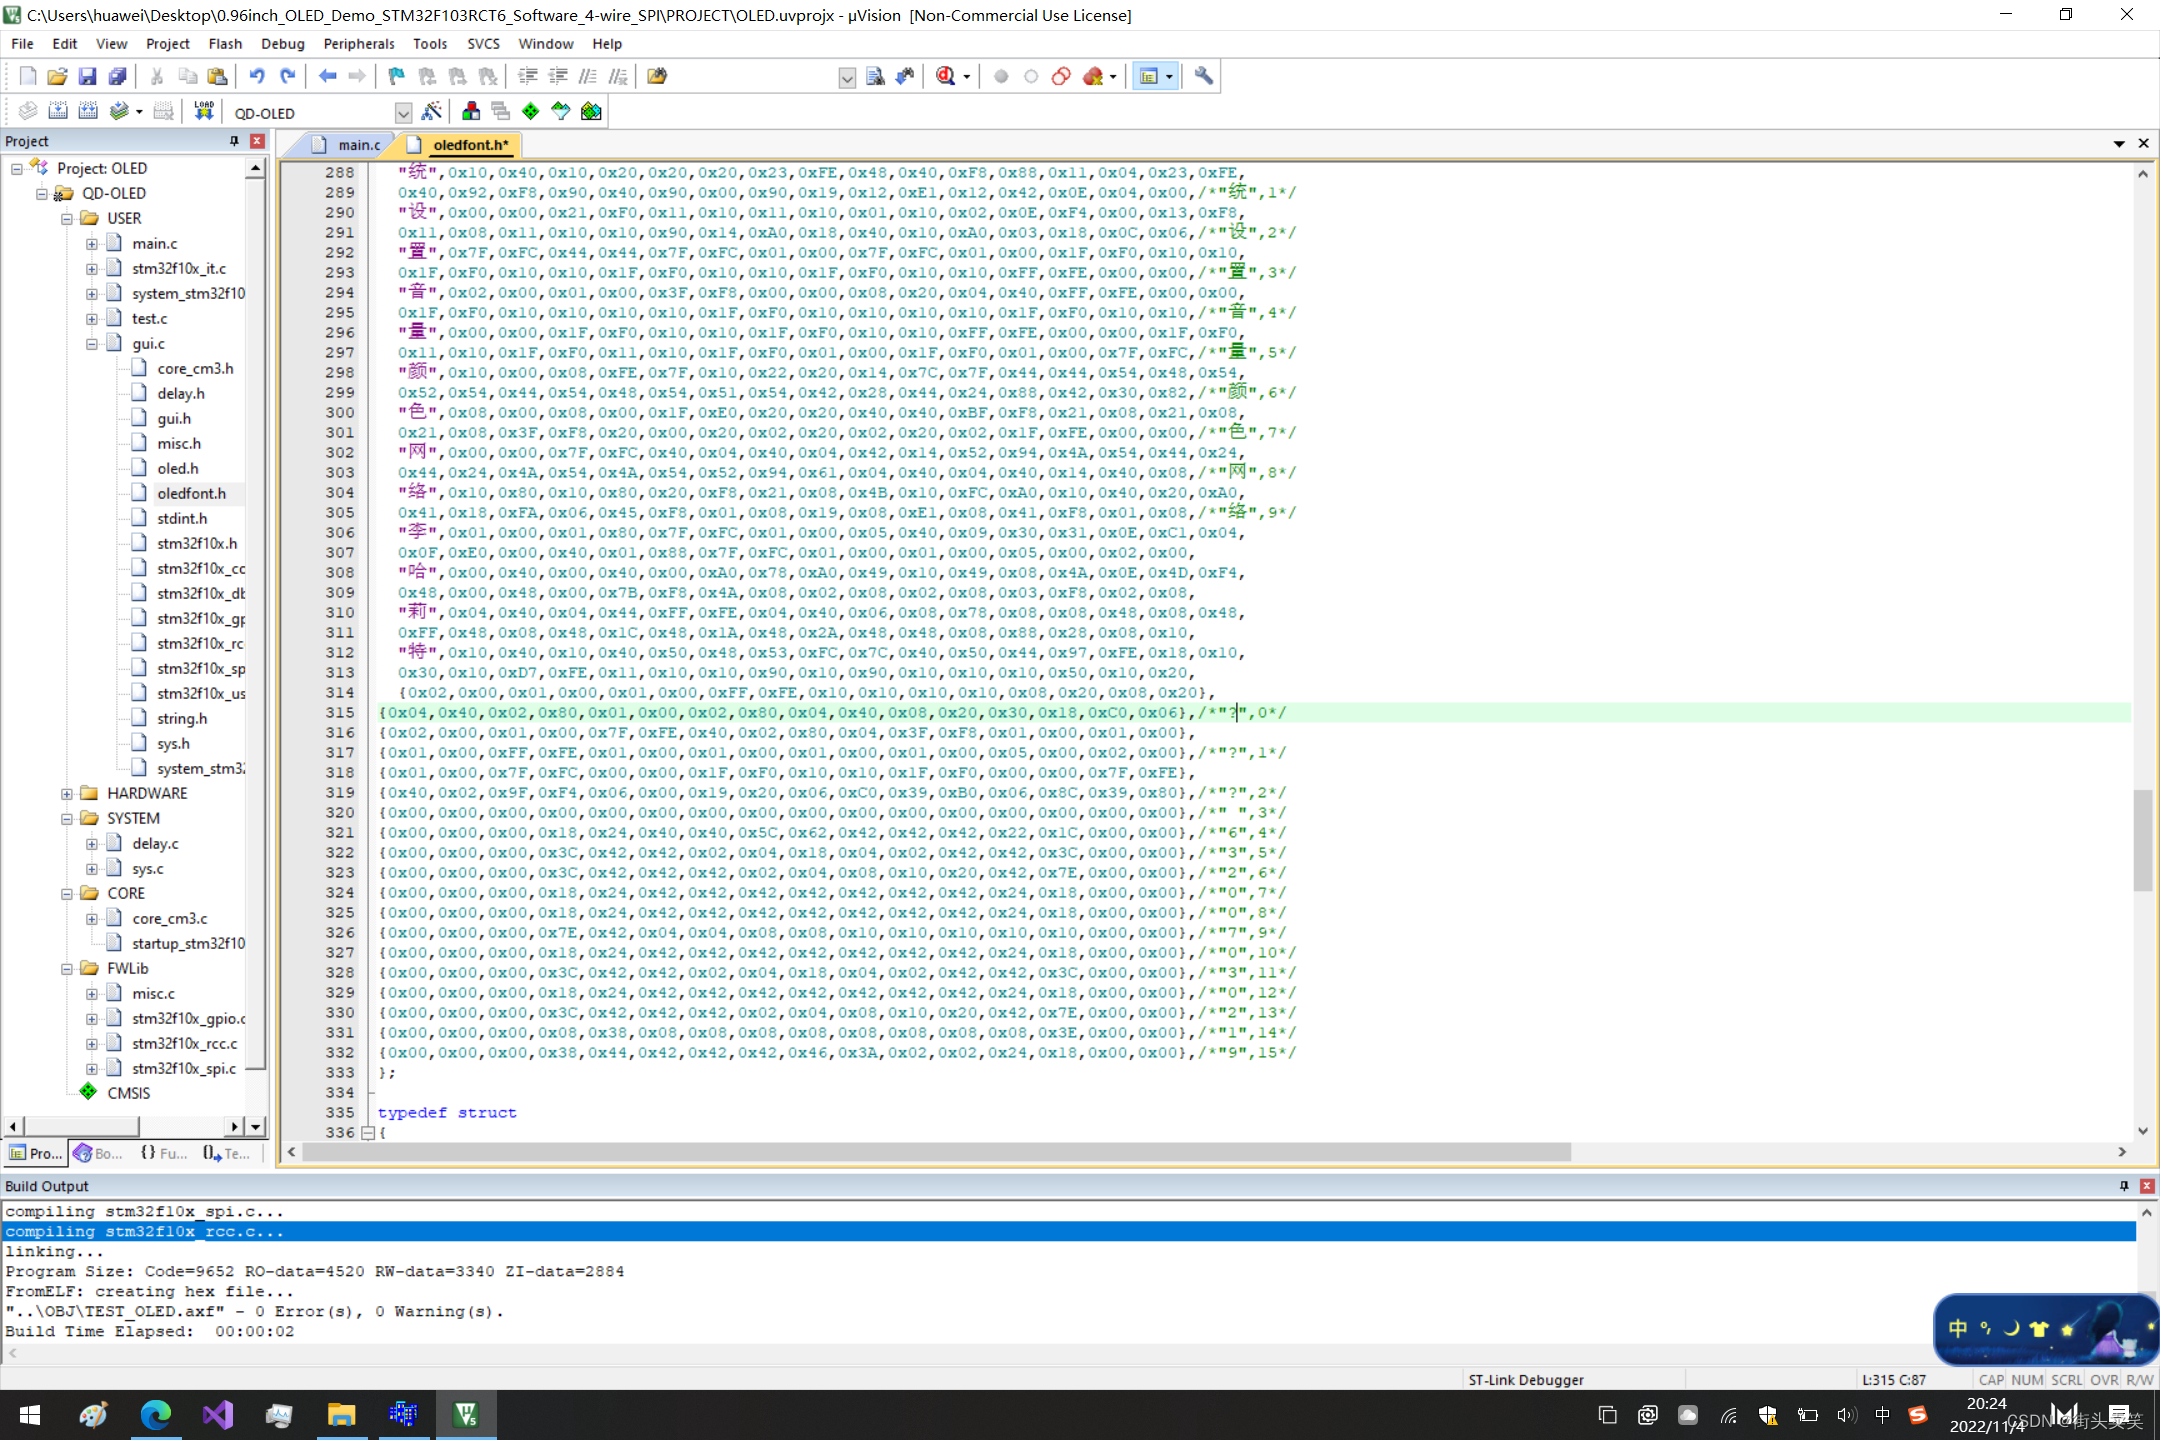Create a new file with toolbar icon

27,76
